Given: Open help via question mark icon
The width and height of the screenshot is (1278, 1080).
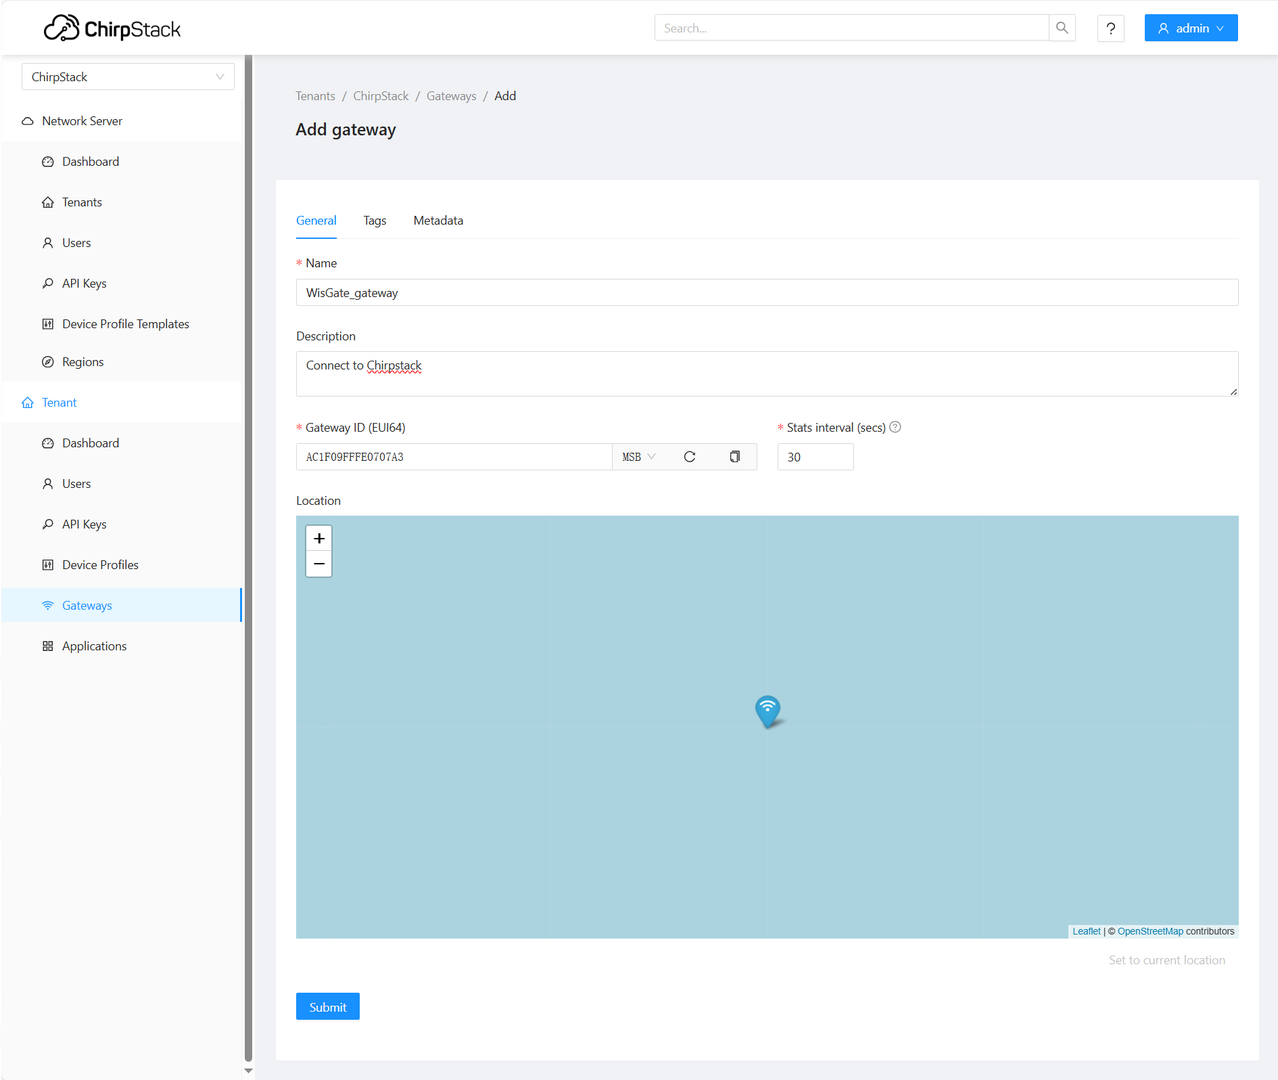Looking at the screenshot, I should click(1111, 28).
